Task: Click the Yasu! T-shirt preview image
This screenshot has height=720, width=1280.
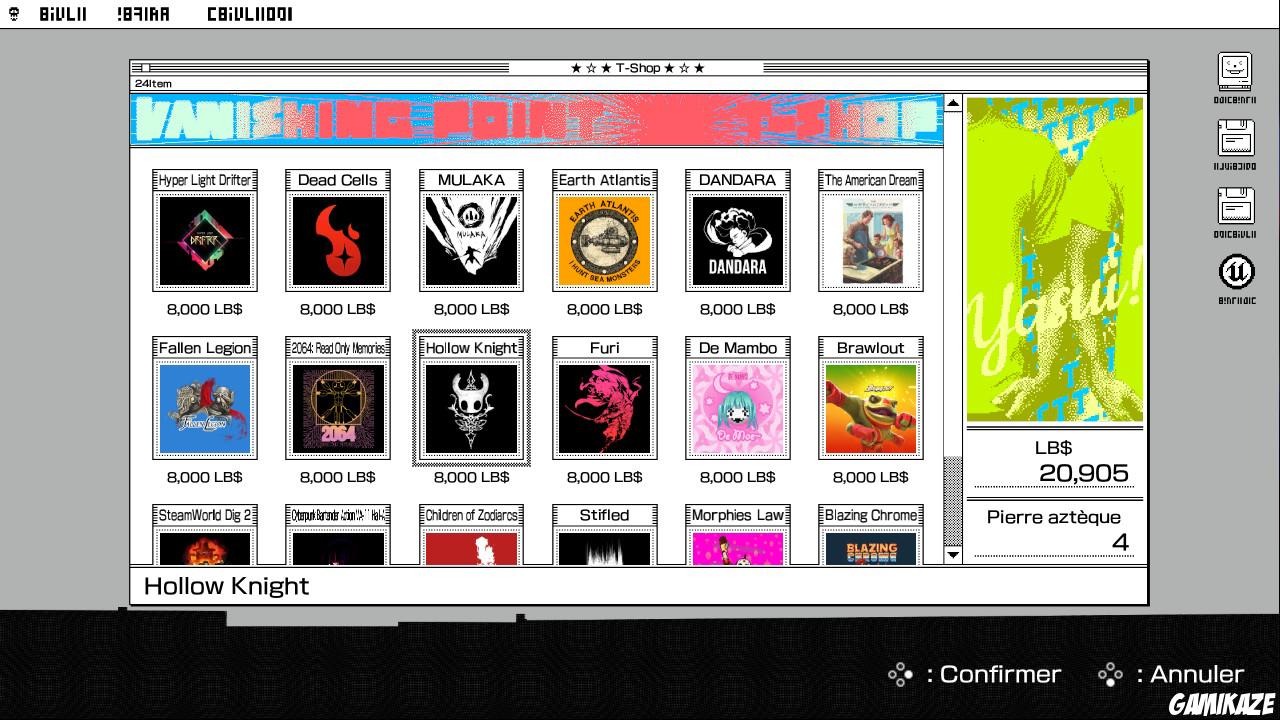Action: [1055, 259]
